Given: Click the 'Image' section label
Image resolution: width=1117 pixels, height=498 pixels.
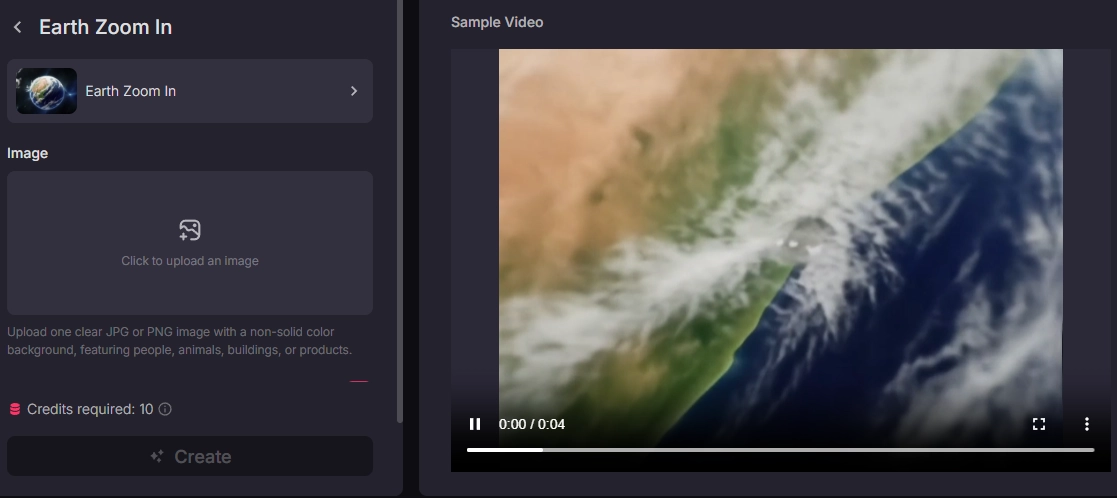Looking at the screenshot, I should click(27, 153).
